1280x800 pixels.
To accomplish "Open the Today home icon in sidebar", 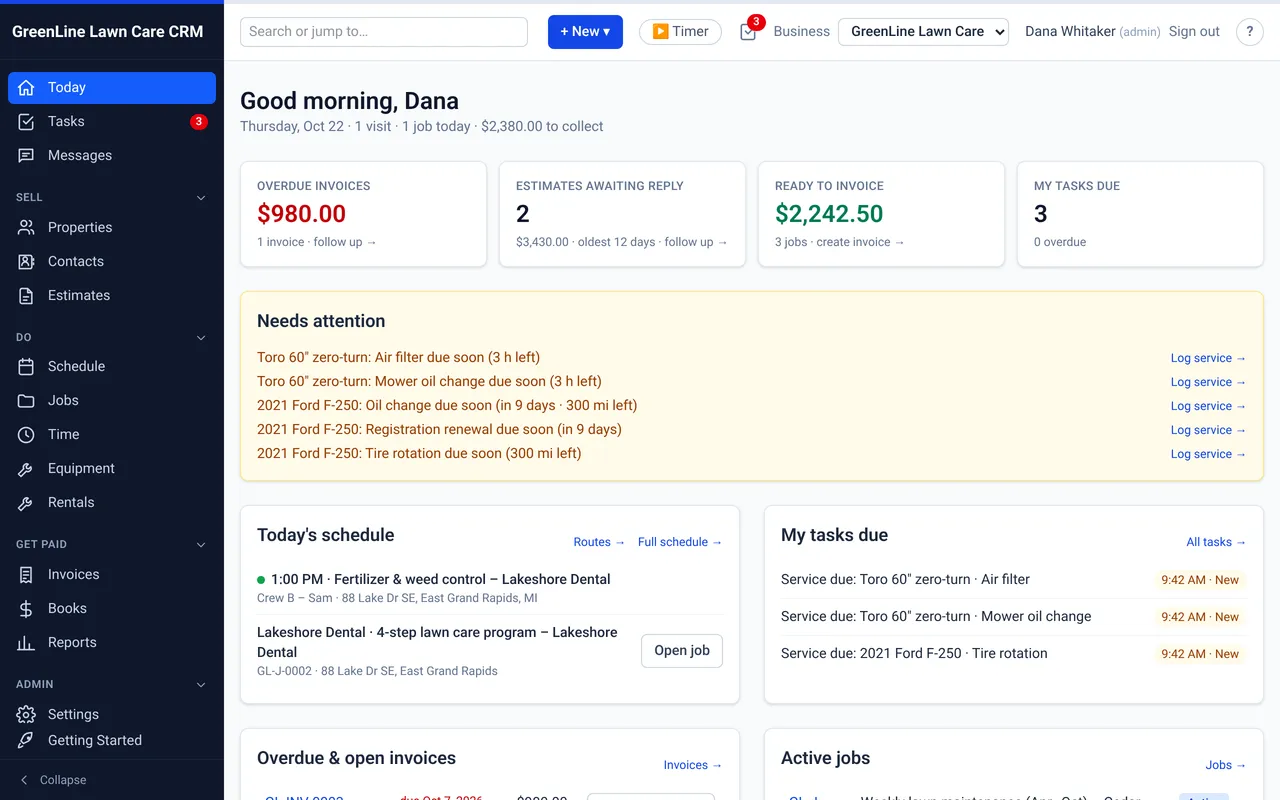I will pos(27,88).
